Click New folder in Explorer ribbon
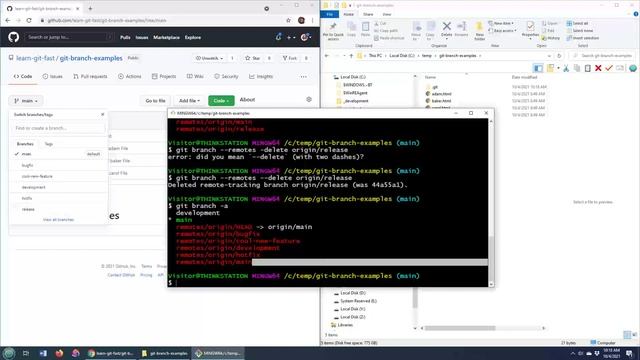Screen dimensions: 640x360 [x=480, y=31]
